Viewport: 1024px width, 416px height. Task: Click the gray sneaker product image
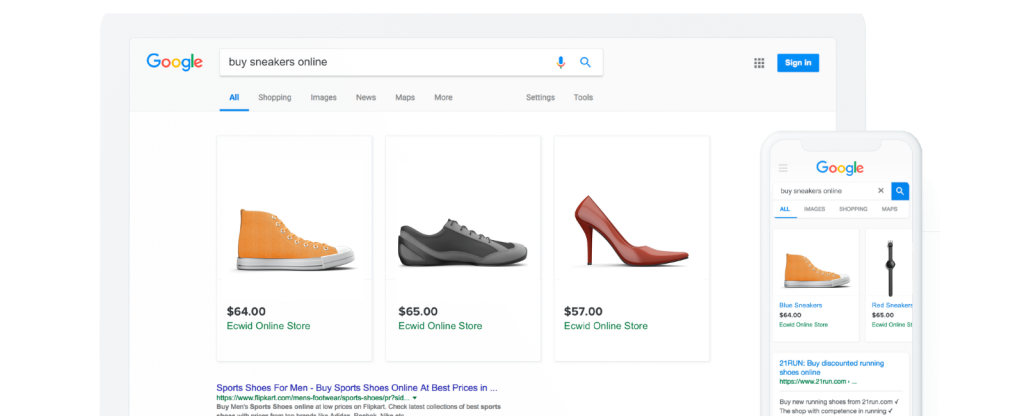[462, 243]
